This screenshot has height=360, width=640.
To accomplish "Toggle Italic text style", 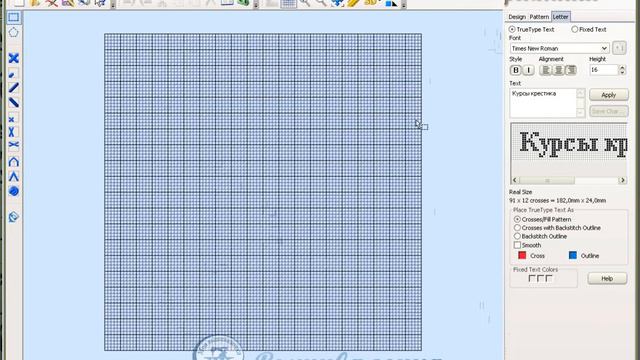I will 529,70.
